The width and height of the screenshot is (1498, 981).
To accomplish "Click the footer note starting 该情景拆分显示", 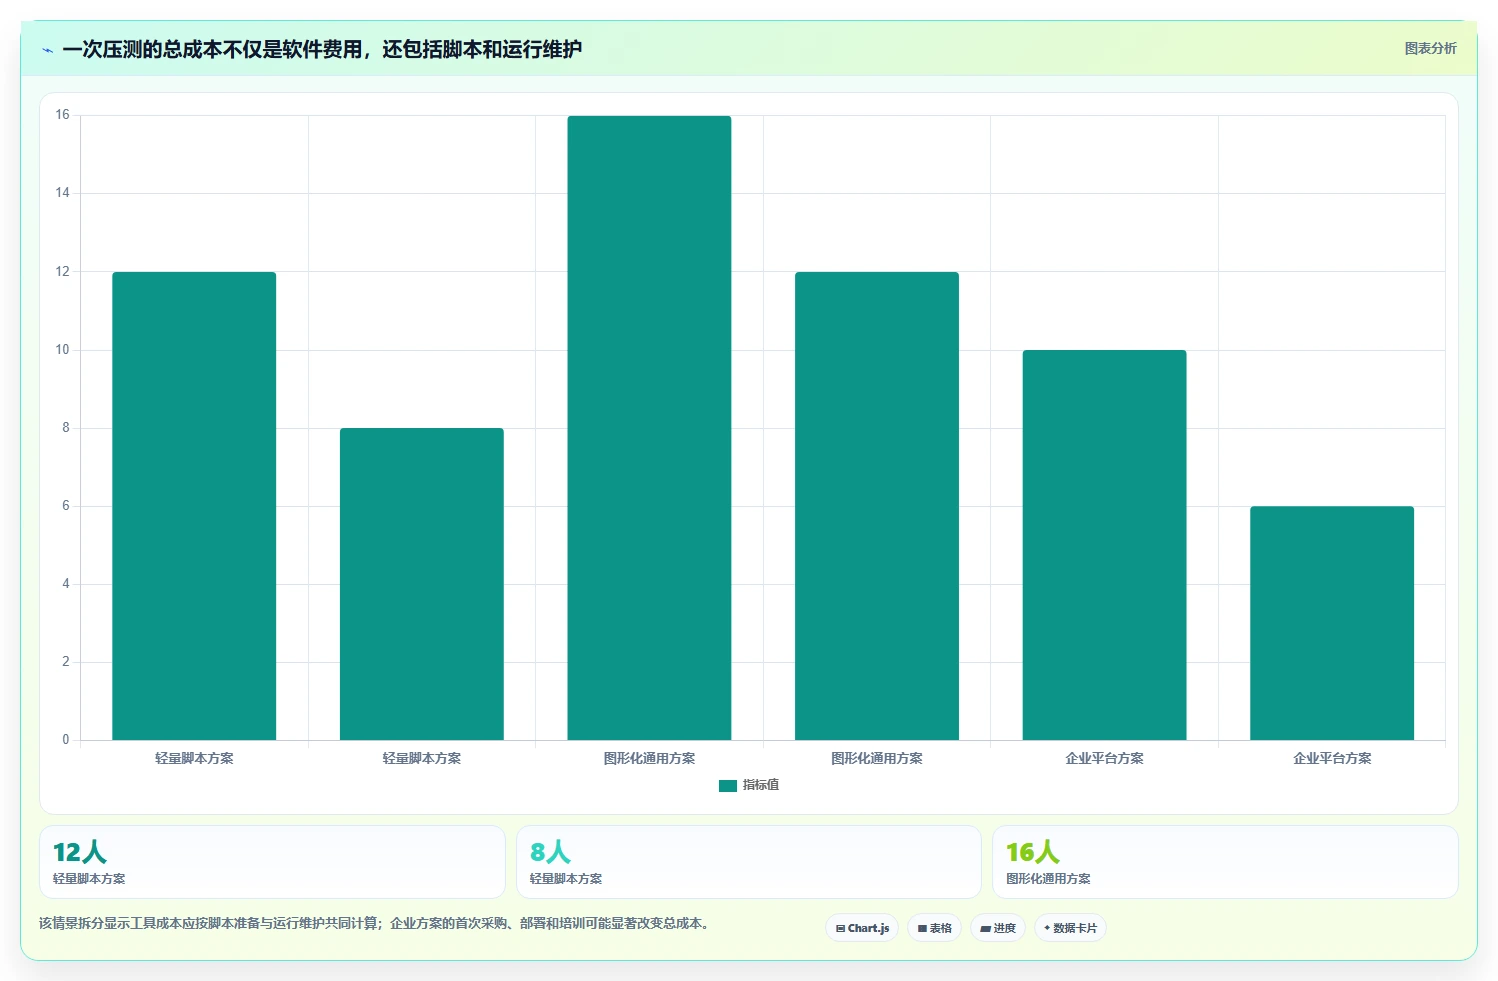I will (x=375, y=923).
